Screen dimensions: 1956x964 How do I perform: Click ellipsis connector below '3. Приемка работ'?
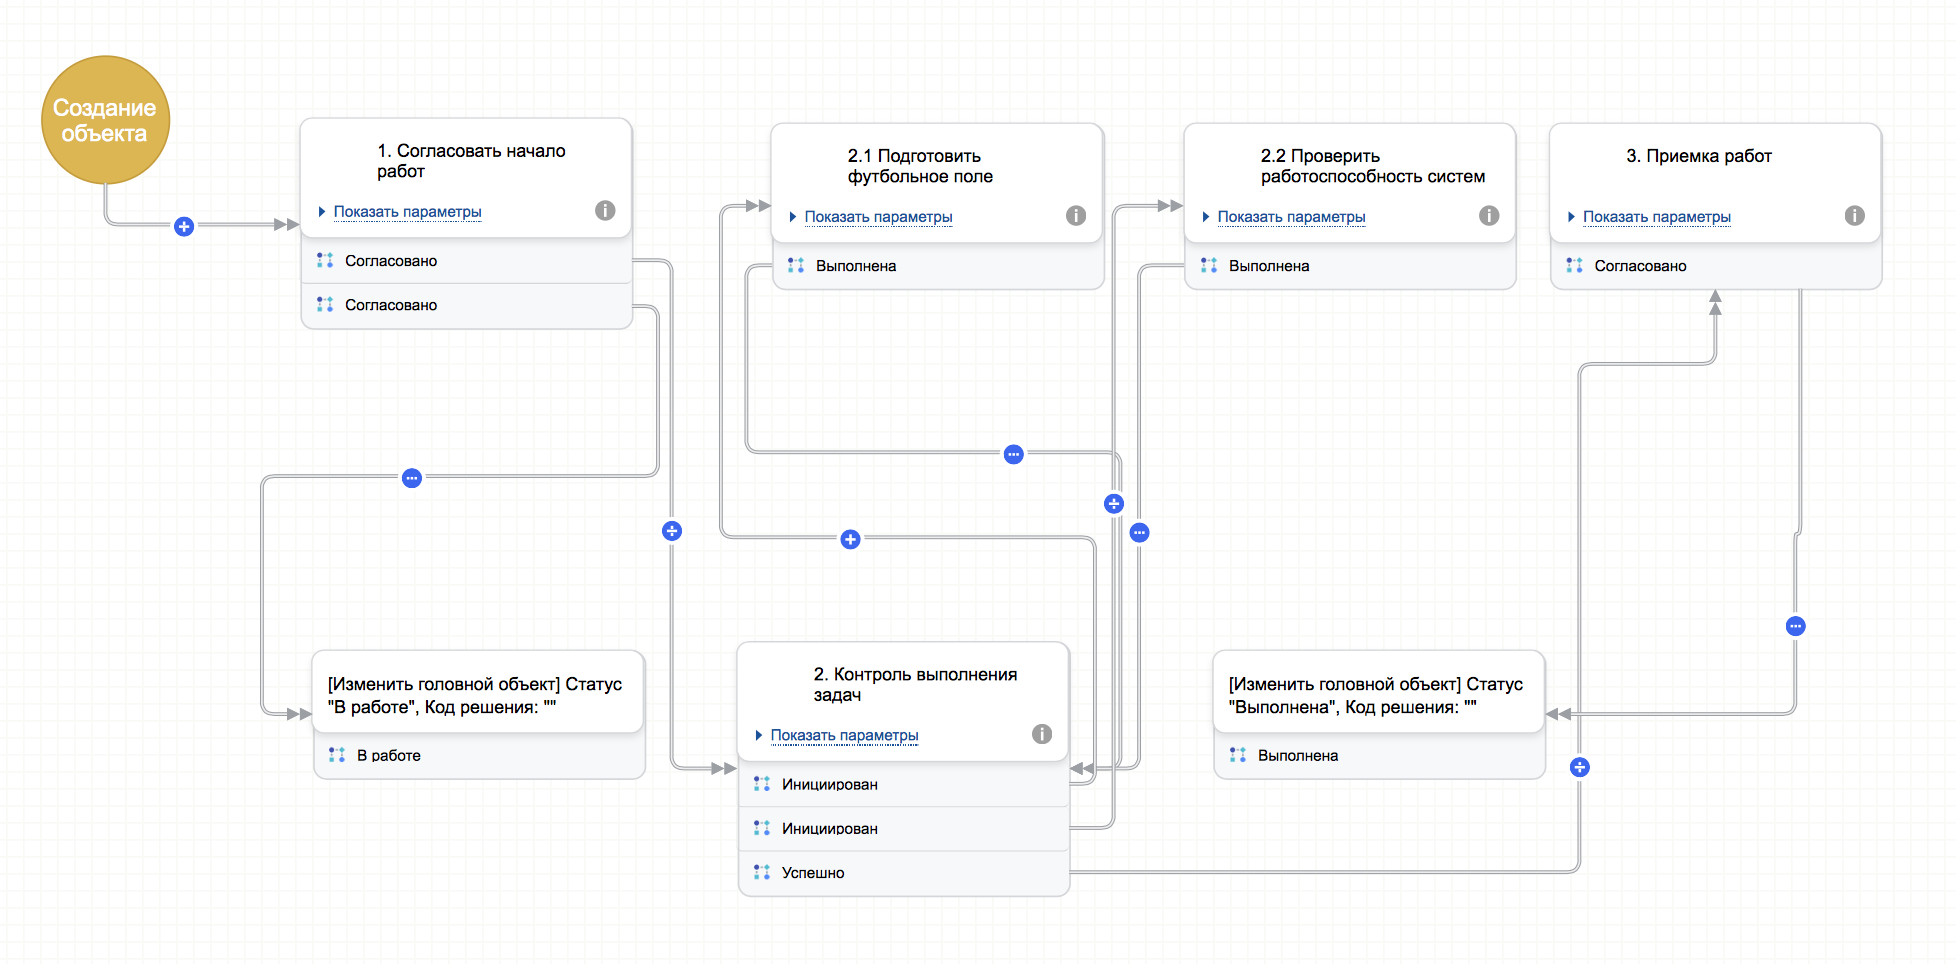click(x=1796, y=626)
